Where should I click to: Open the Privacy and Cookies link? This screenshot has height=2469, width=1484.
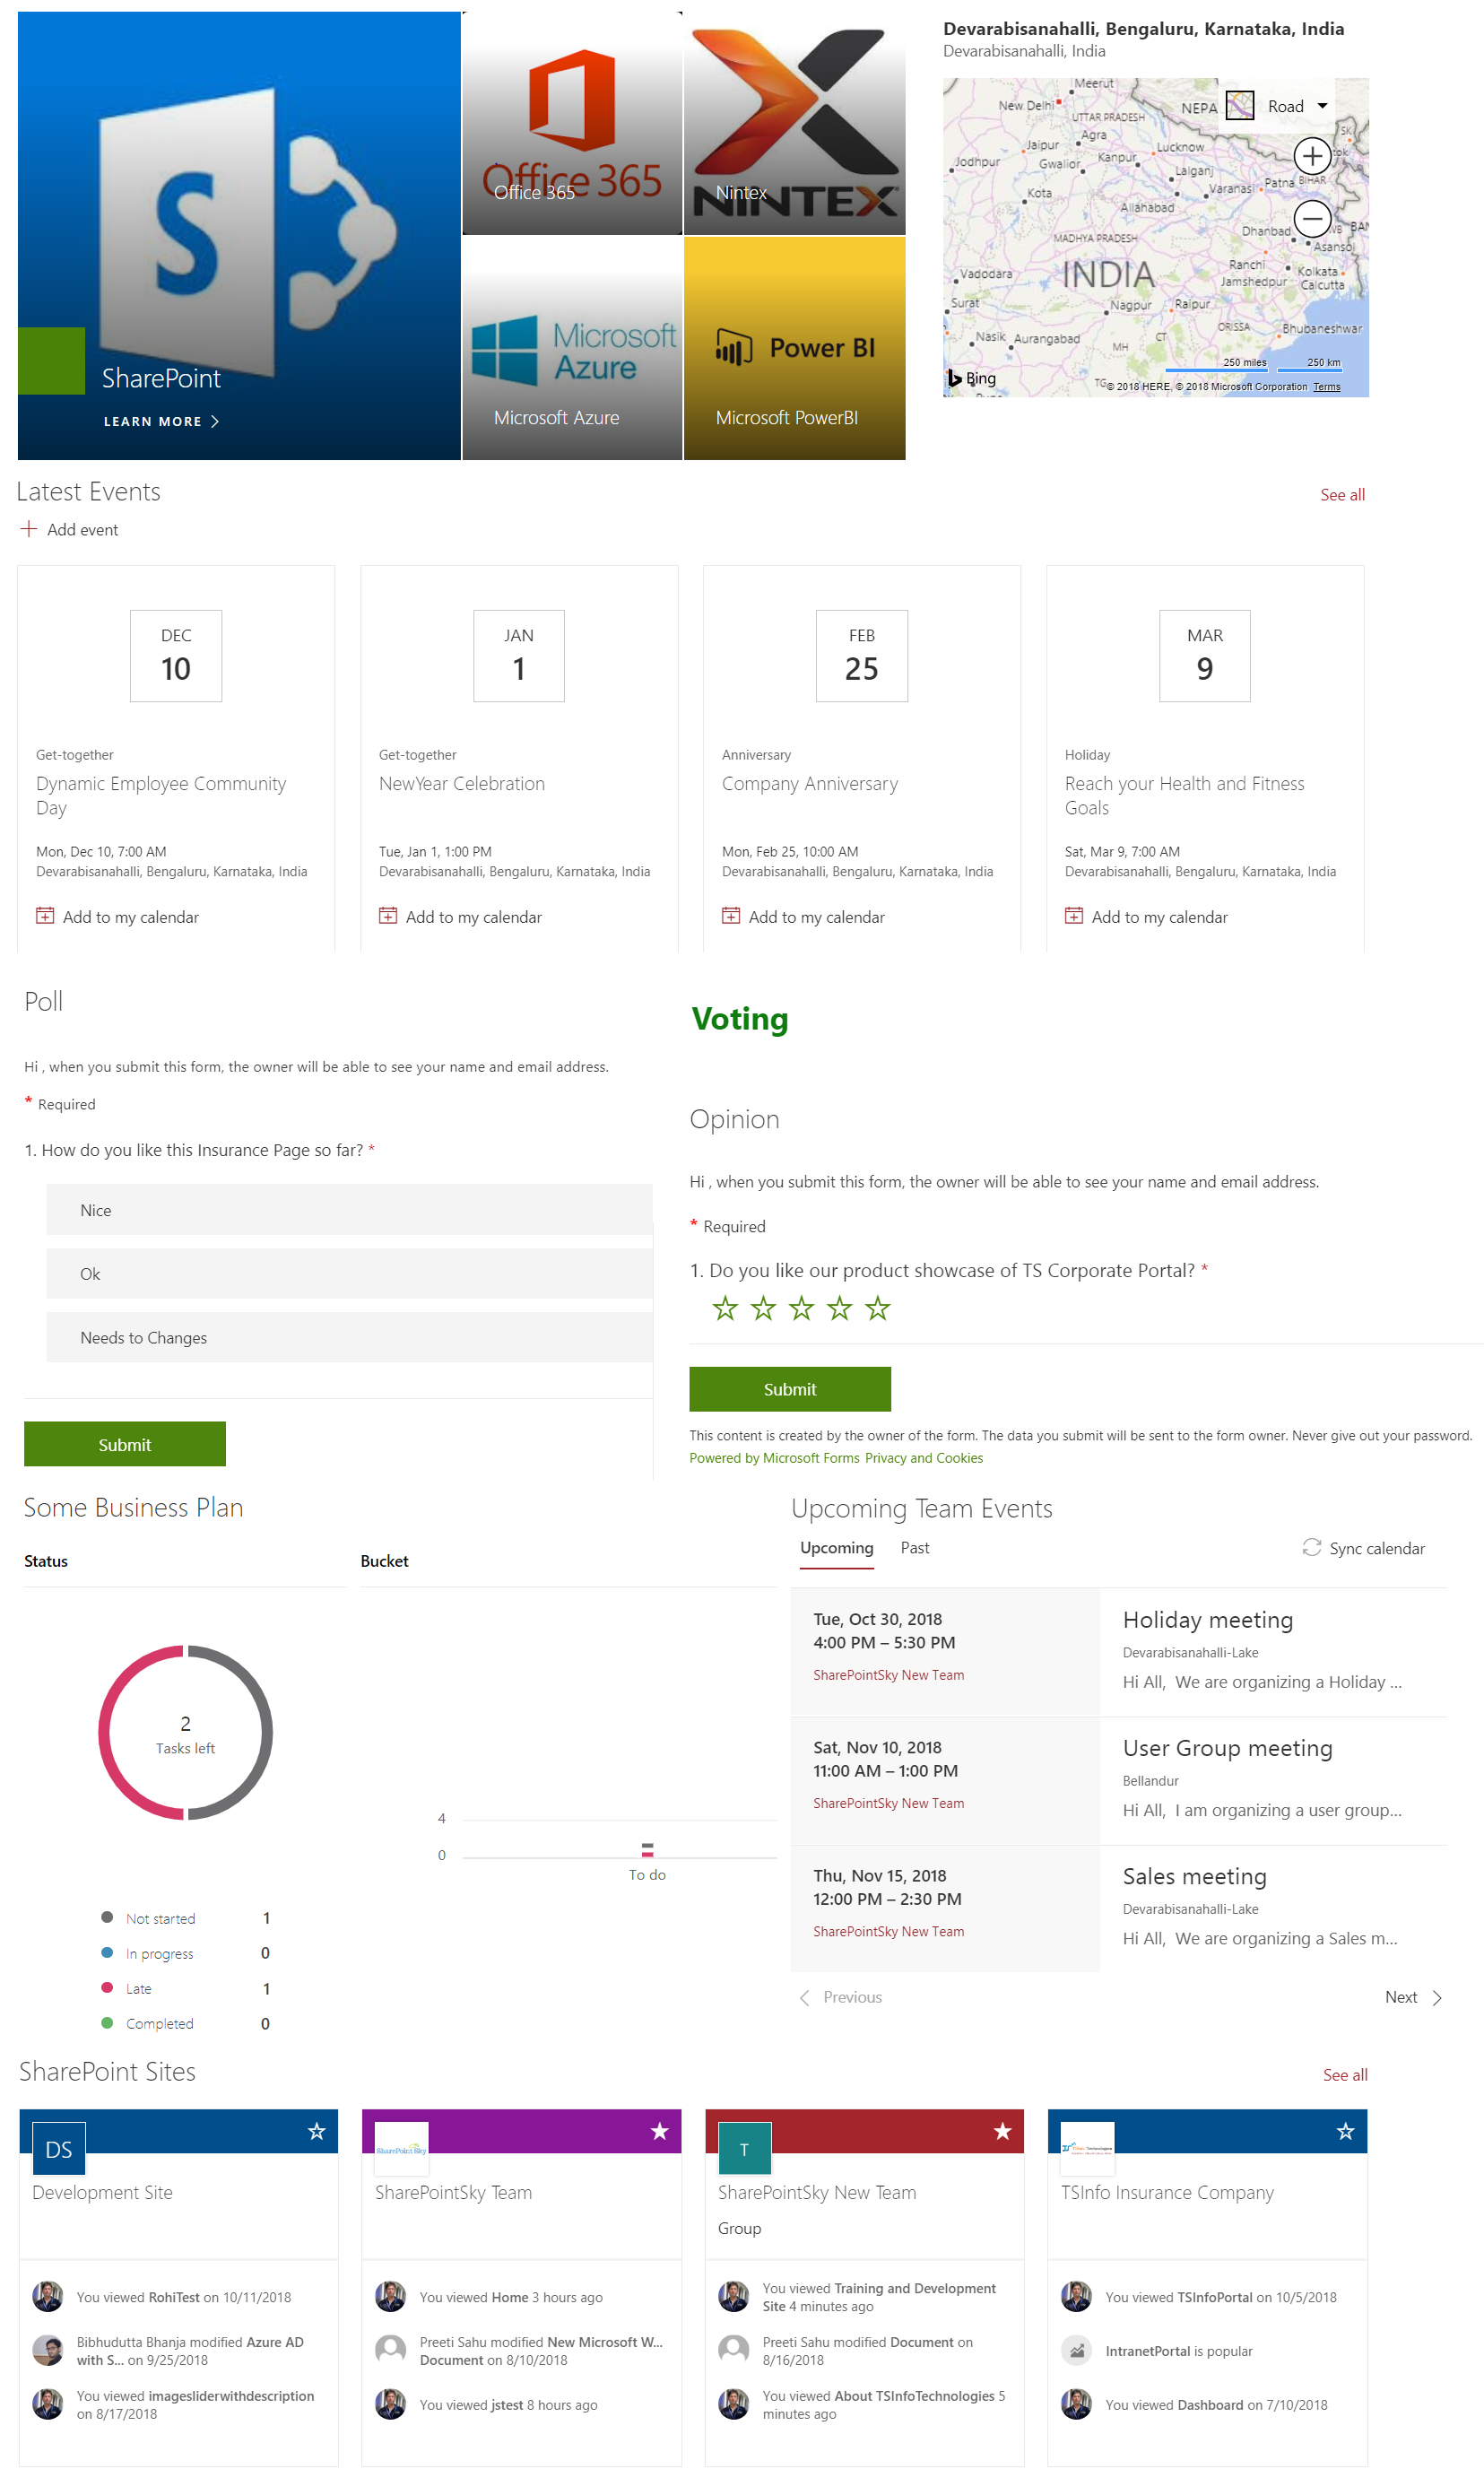924,1458
